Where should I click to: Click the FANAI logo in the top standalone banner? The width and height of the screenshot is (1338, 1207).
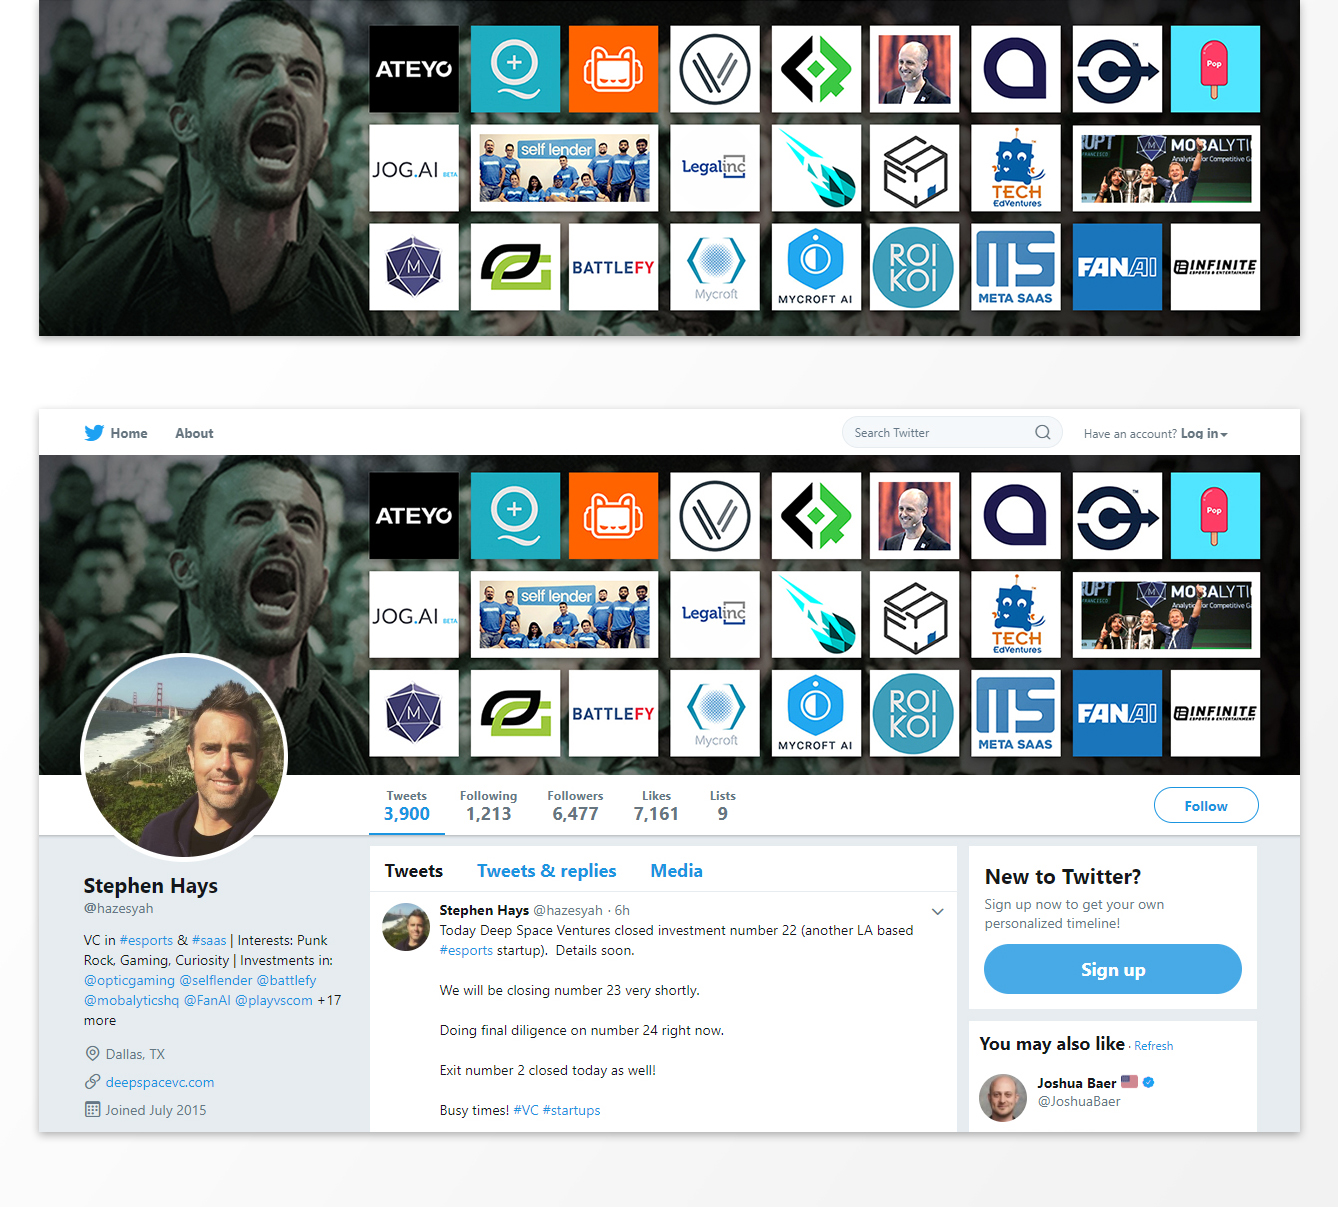click(1117, 267)
